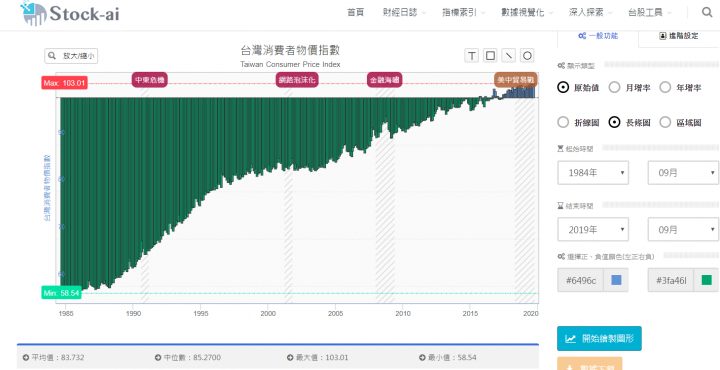Open the search magnifier icon in header

(707, 12)
